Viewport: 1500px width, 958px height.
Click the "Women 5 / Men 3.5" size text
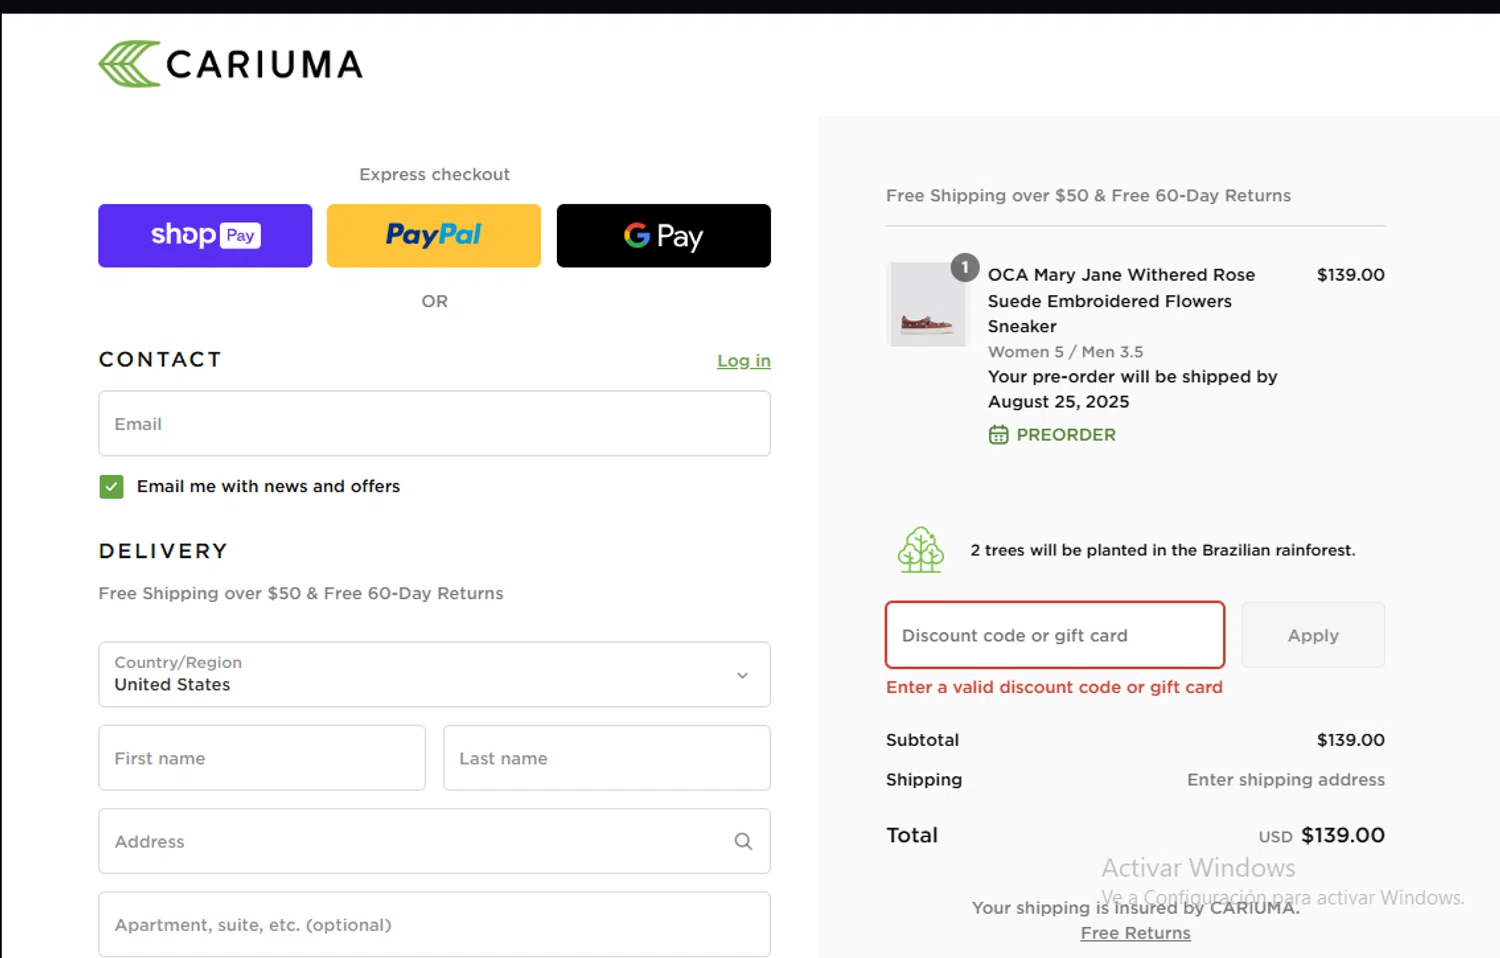coord(1066,352)
